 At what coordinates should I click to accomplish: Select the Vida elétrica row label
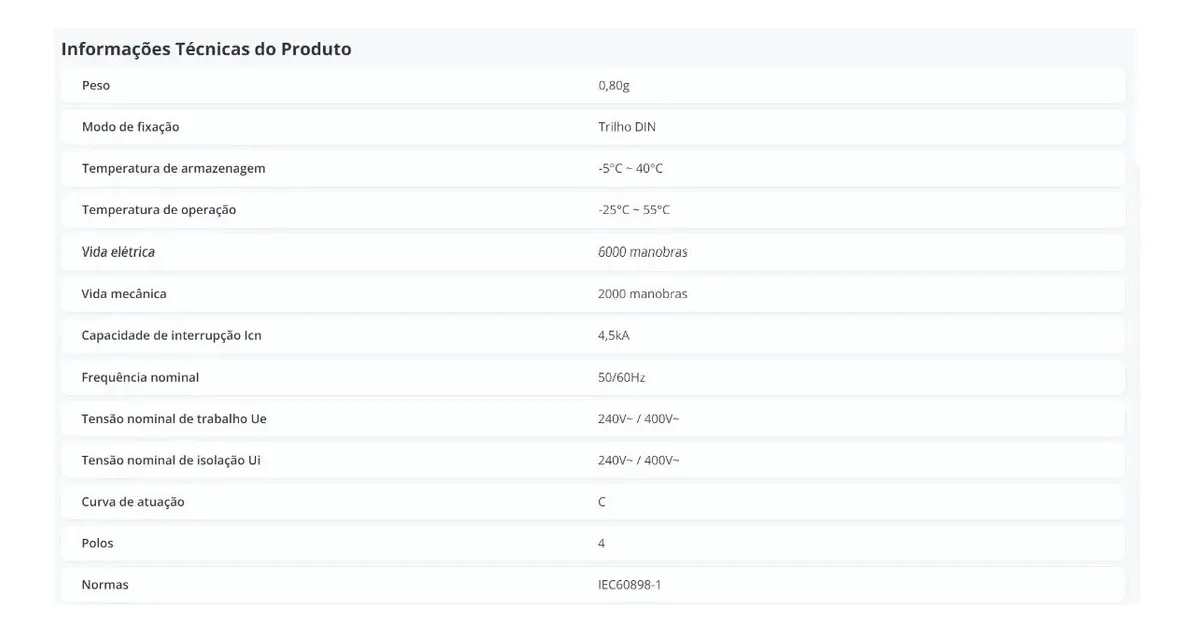coord(118,251)
